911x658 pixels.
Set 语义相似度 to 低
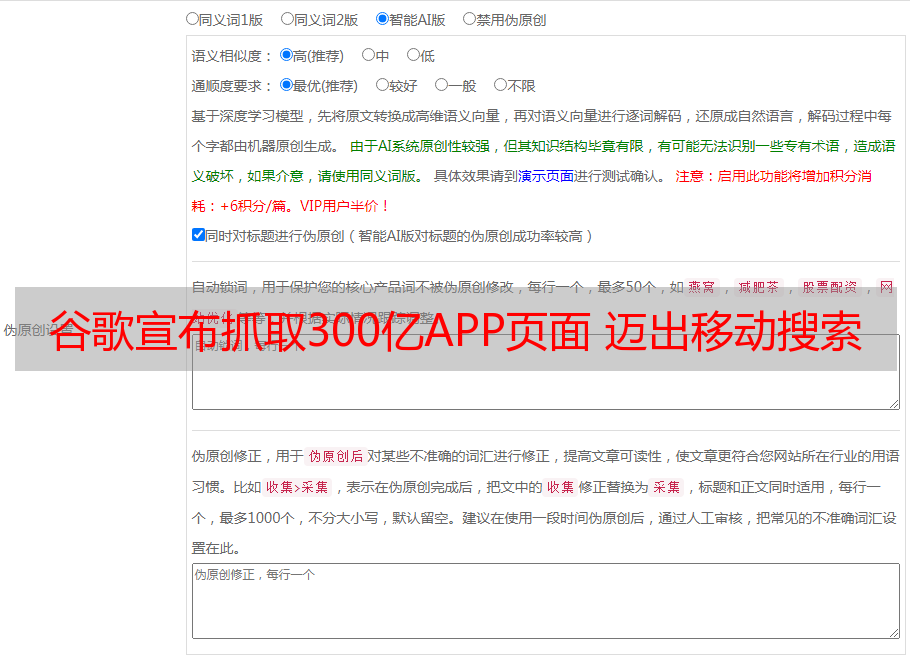coord(413,56)
